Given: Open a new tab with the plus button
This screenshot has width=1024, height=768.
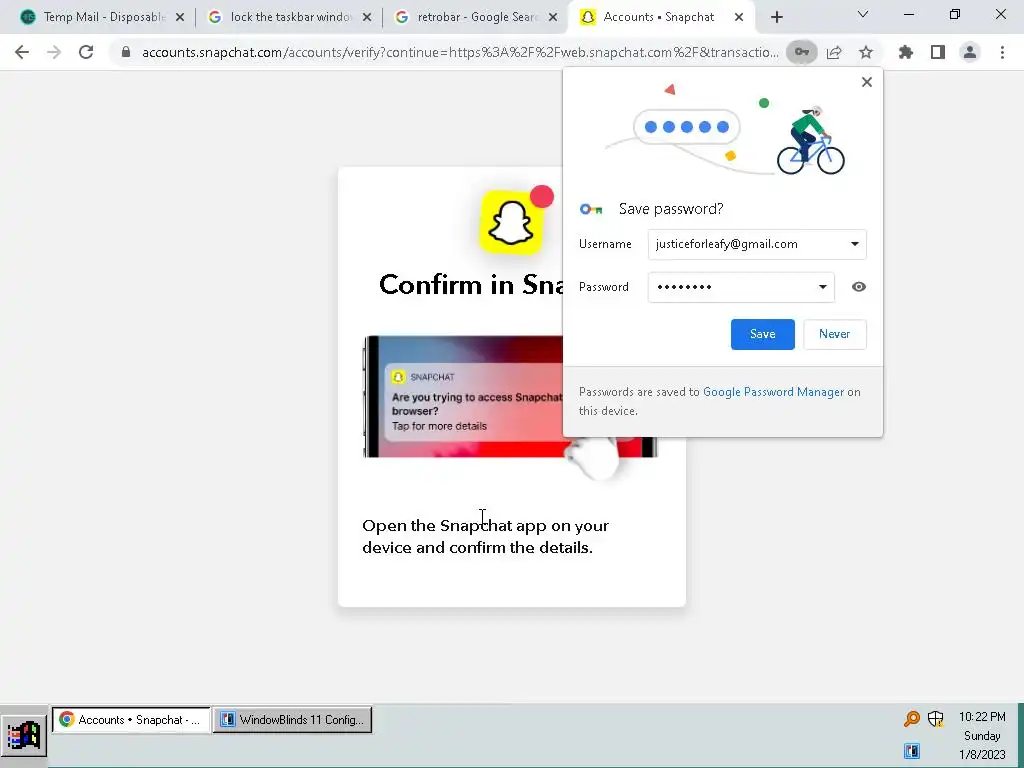Looking at the screenshot, I should (x=776, y=17).
